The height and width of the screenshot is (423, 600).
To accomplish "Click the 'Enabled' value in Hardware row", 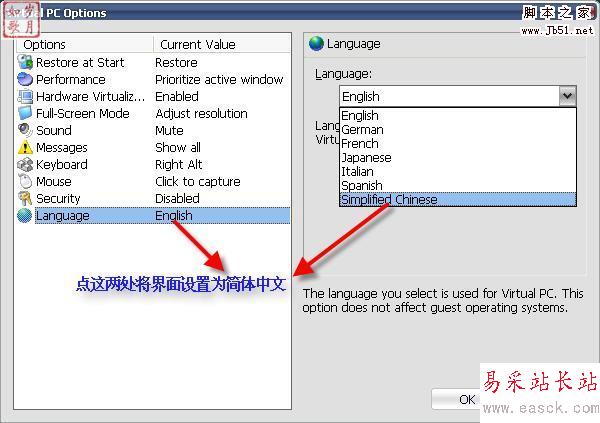I will (x=177, y=96).
